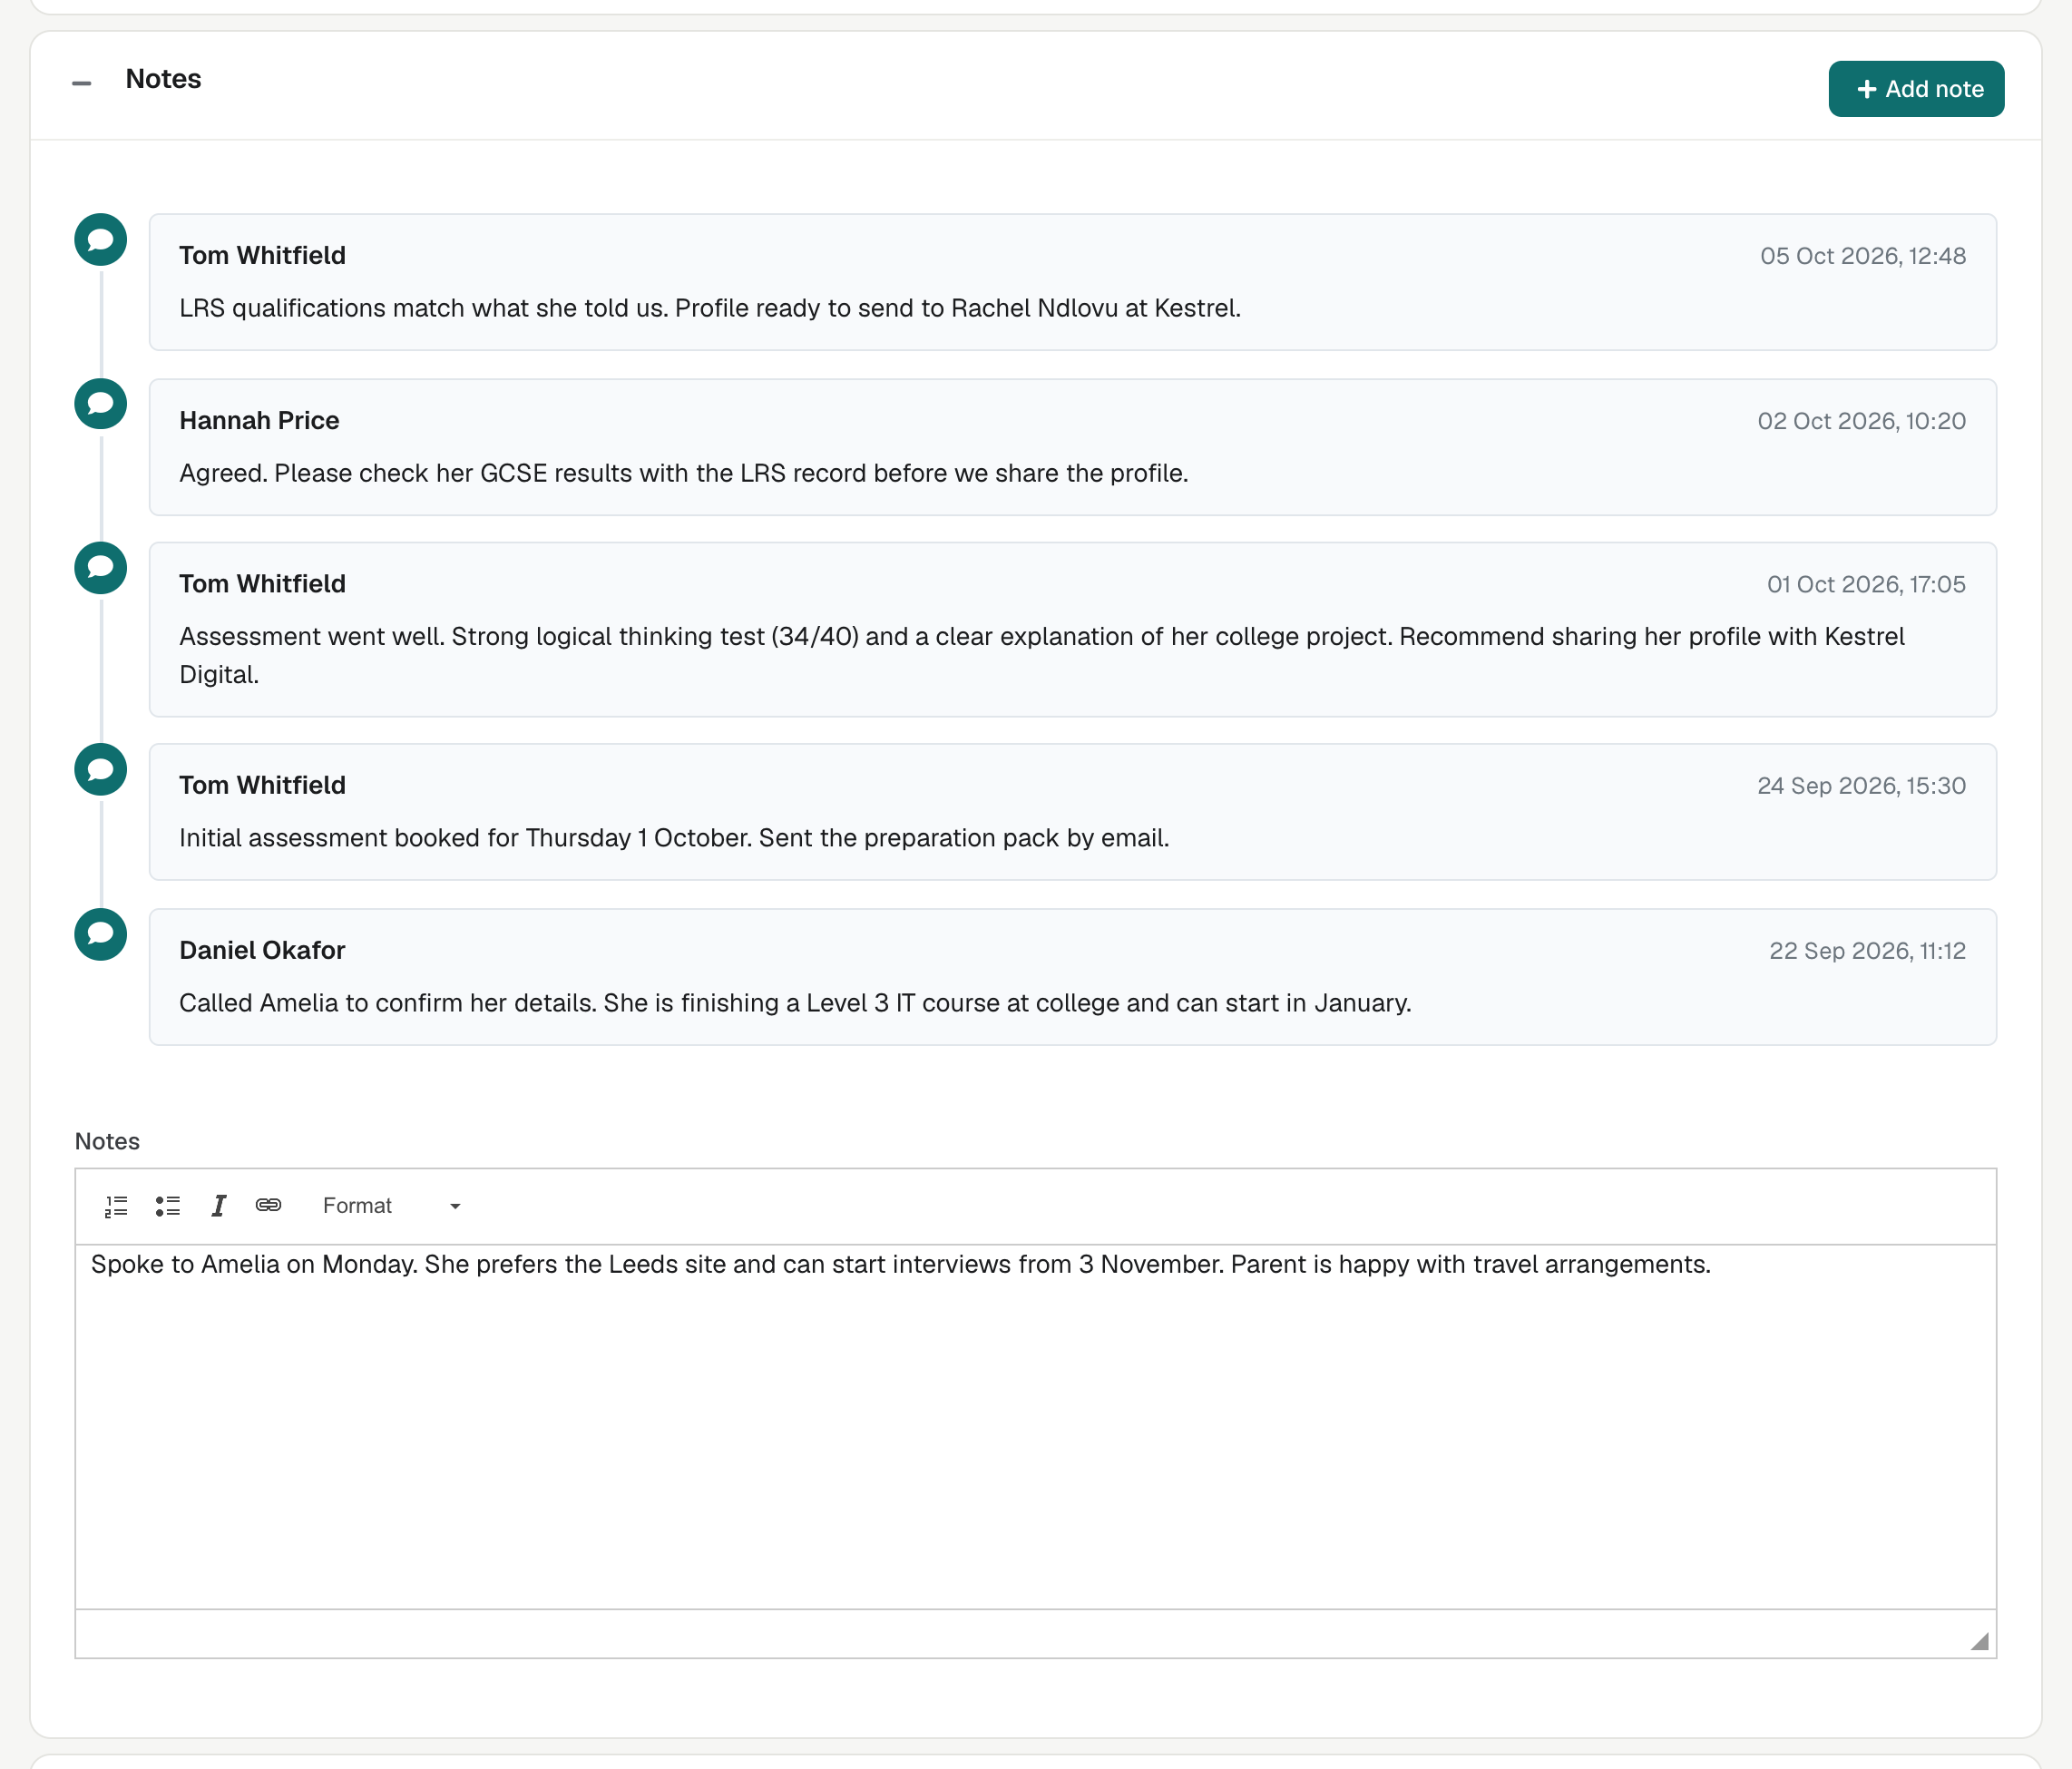This screenshot has width=2072, height=1769.
Task: Click the comment icon beside Daniel Okafor's note
Action: coord(101,934)
